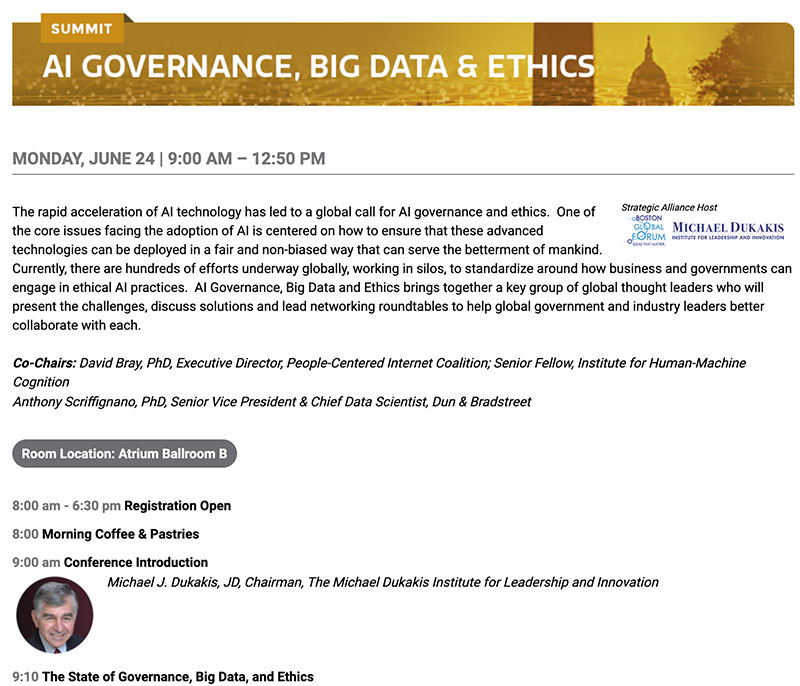Click David Bray co-chair name
This screenshot has height=686, width=800.
110,363
